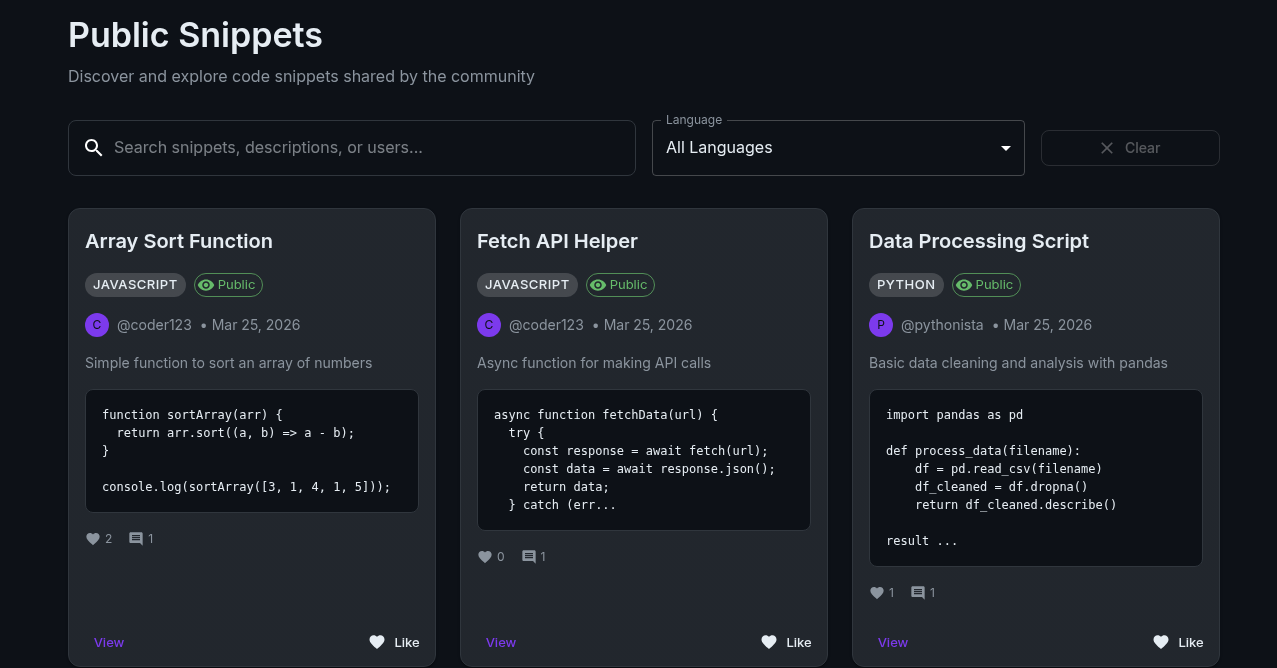Click the PYTHON language tag
The height and width of the screenshot is (668, 1277).
click(x=906, y=285)
